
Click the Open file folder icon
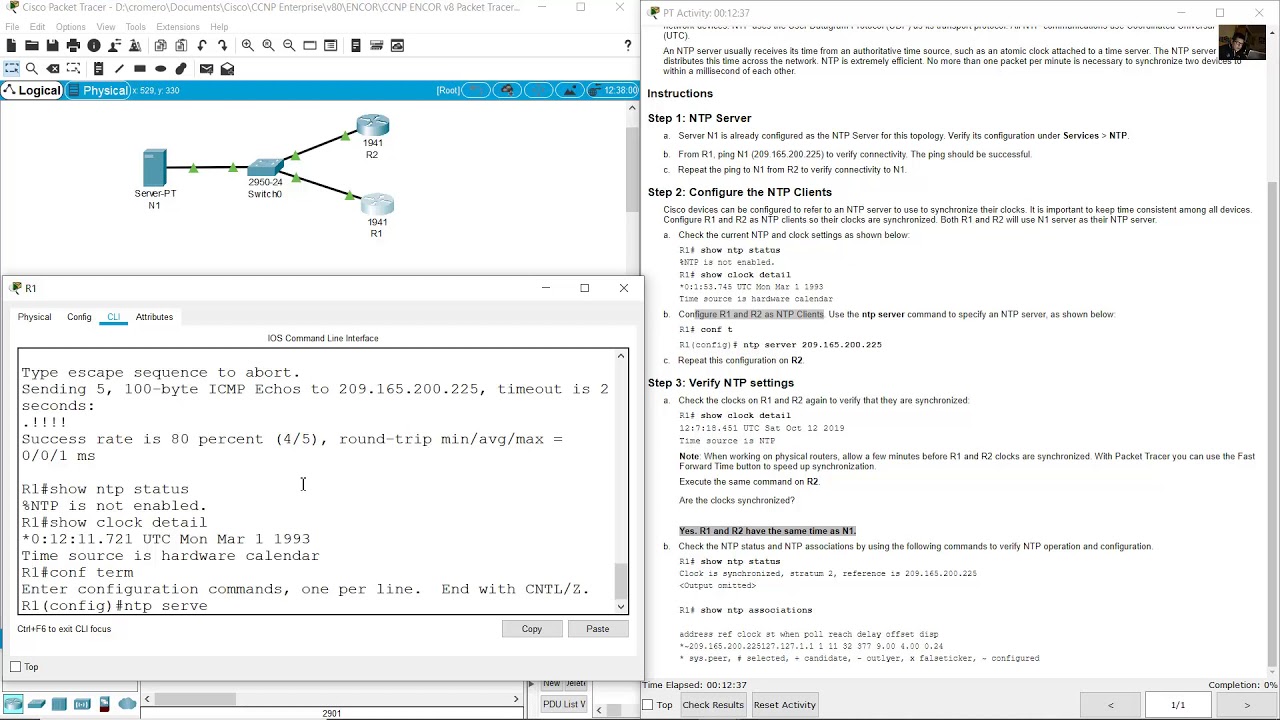pos(32,46)
